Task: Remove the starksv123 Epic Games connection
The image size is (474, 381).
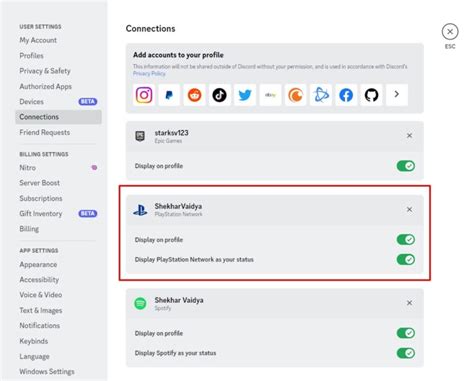Action: (x=409, y=136)
